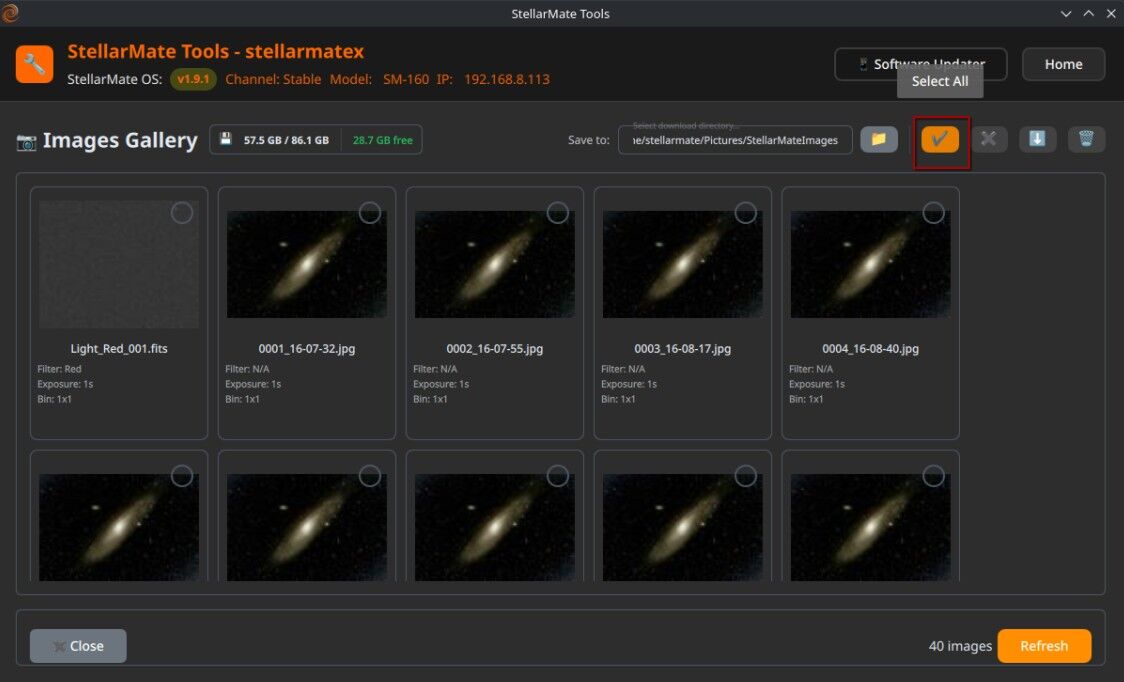
Task: Click the delete trash can button
Action: coord(1086,139)
